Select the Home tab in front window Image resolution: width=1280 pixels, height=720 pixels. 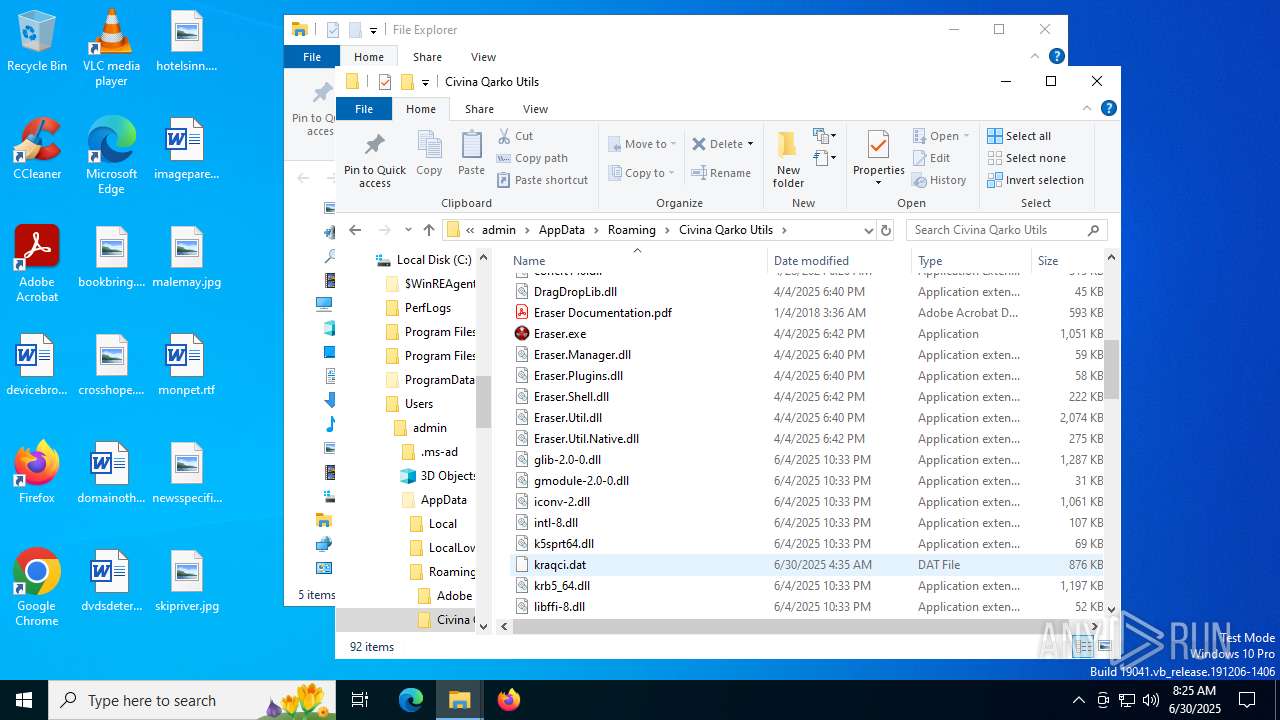(x=421, y=109)
